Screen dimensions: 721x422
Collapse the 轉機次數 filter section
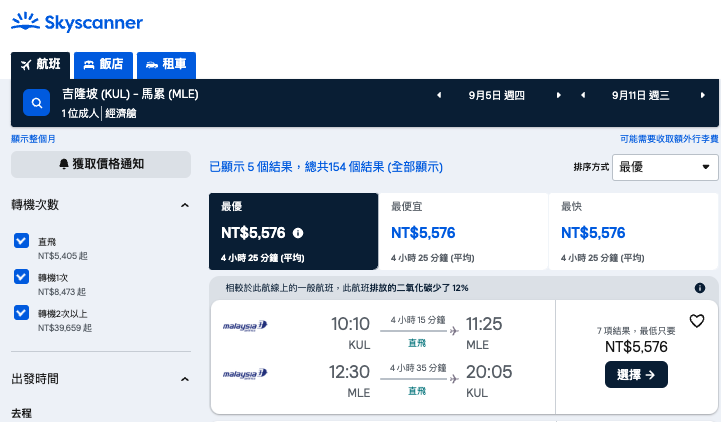pyautogui.click(x=185, y=205)
